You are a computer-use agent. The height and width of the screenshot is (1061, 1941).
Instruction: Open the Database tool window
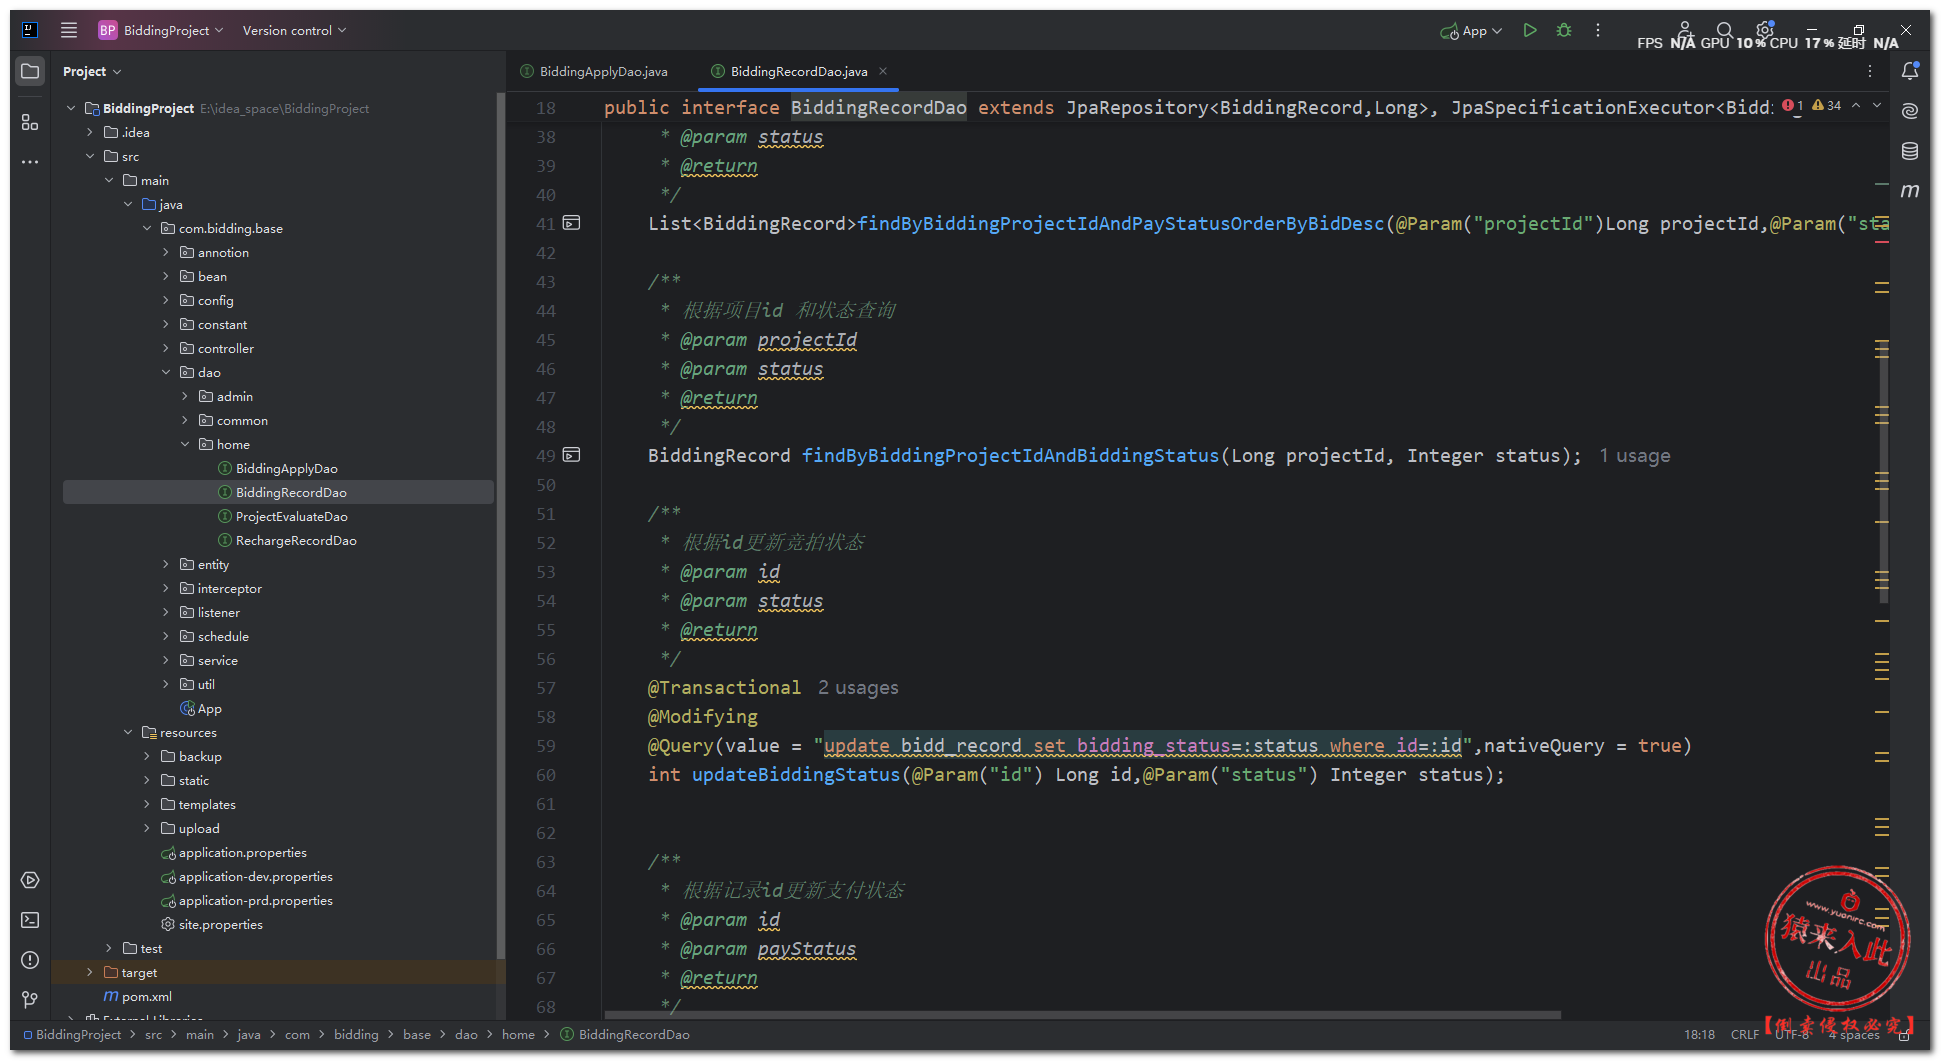1910,151
